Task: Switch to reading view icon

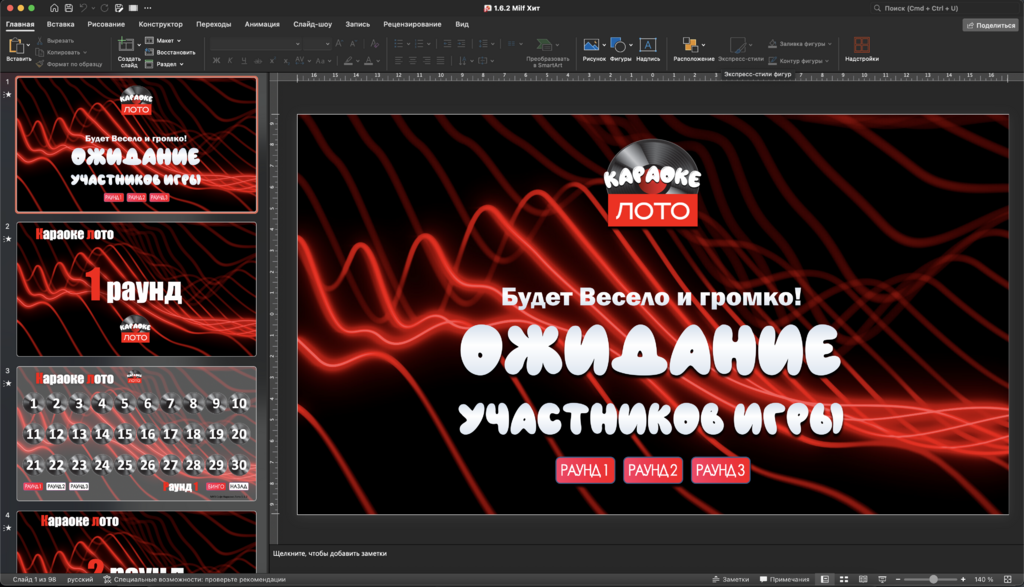Action: (863, 579)
